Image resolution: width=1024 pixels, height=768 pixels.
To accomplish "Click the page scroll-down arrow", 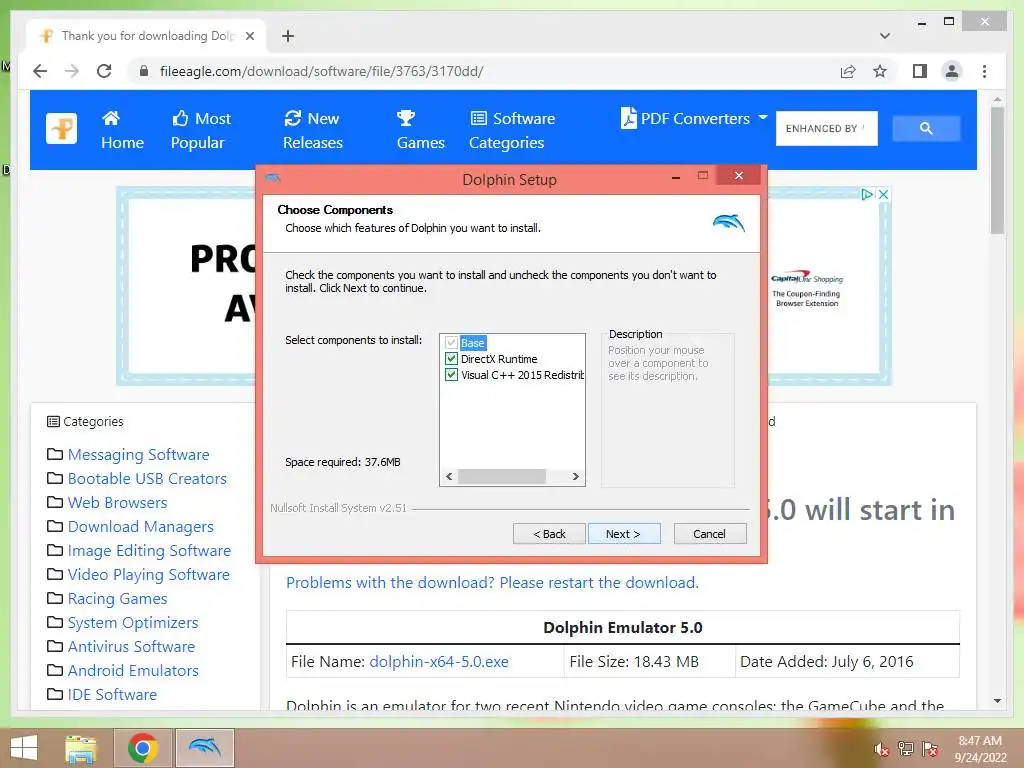I will pyautogui.click(x=997, y=701).
